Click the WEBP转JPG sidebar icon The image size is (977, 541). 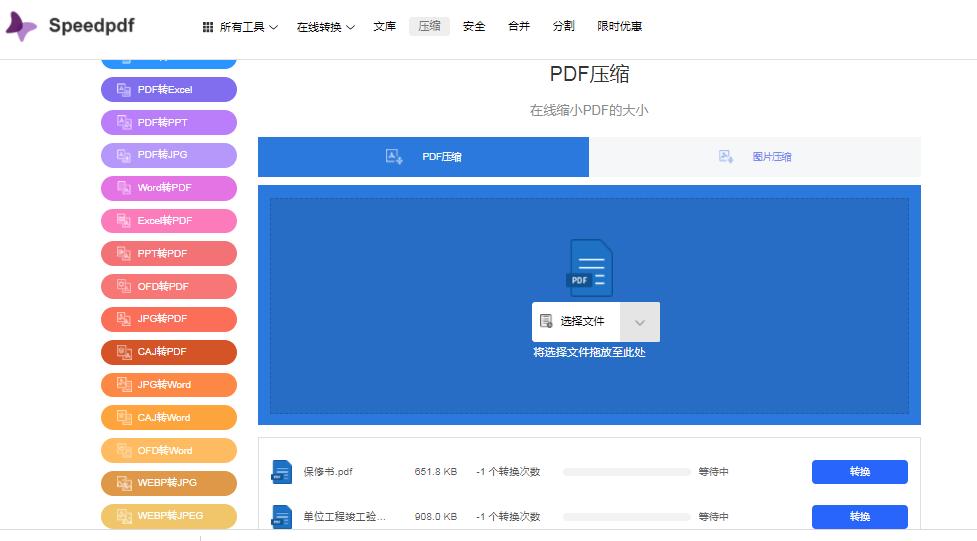pyautogui.click(x=124, y=482)
